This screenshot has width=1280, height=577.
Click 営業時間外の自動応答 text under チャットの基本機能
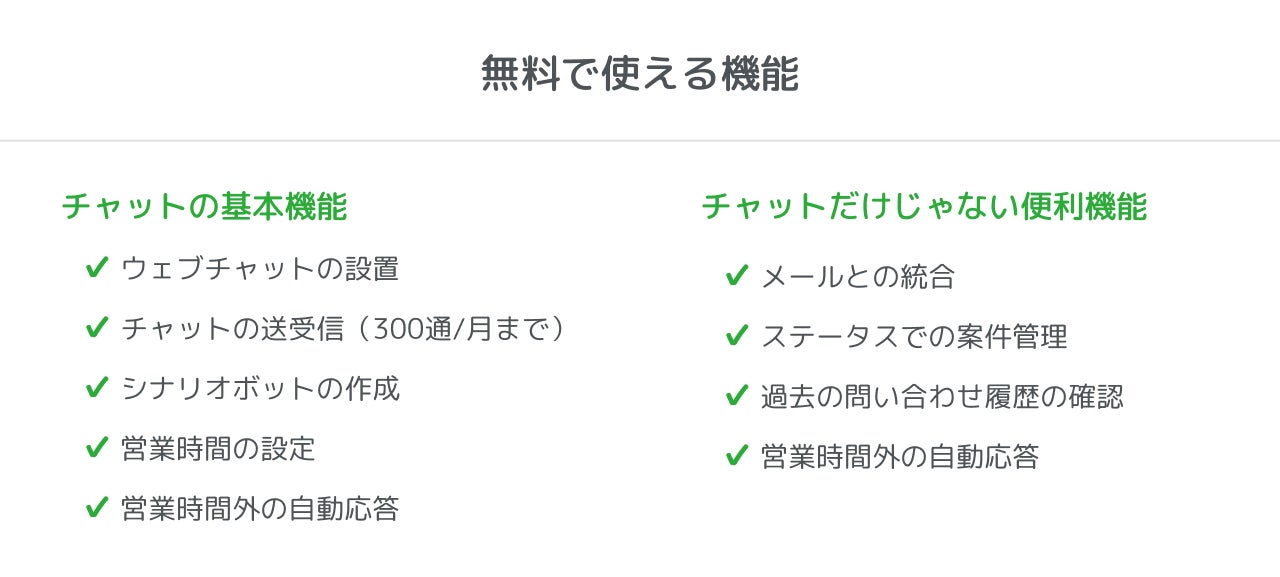coord(260,509)
